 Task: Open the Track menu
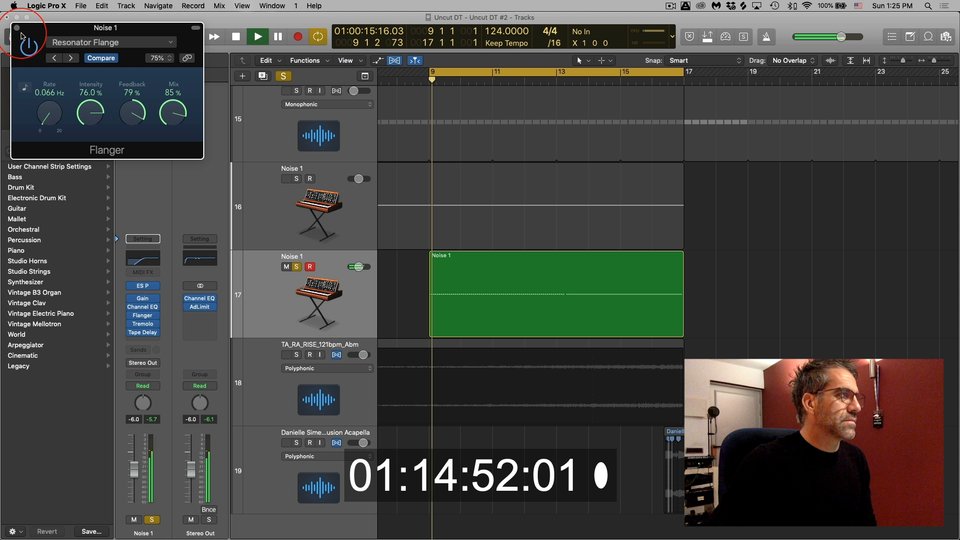126,6
